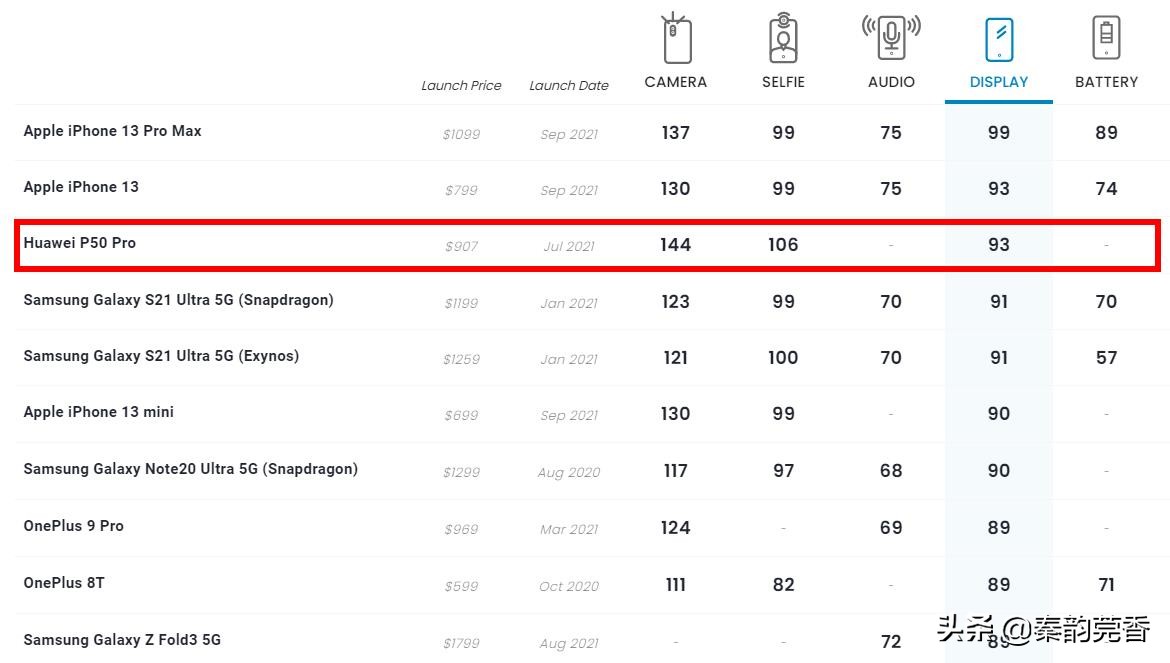Open the Huawei P50 Pro entry
Image resolution: width=1170 pixels, height=663 pixels.
click(x=80, y=243)
